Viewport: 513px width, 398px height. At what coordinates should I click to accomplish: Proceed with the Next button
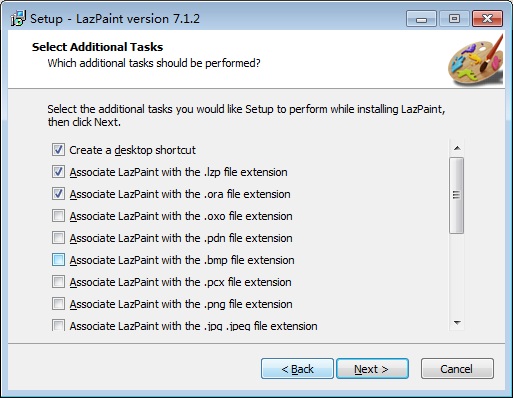click(x=372, y=369)
